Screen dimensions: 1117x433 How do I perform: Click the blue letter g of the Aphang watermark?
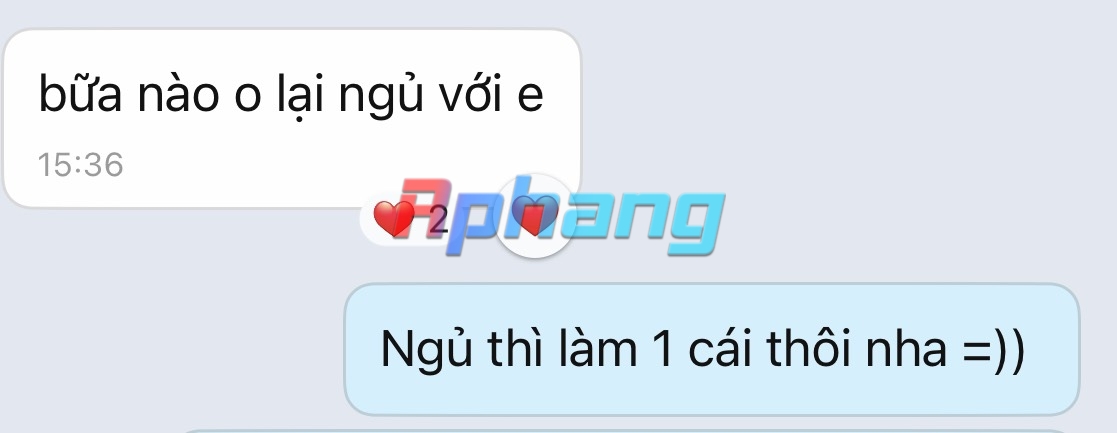(x=691, y=222)
